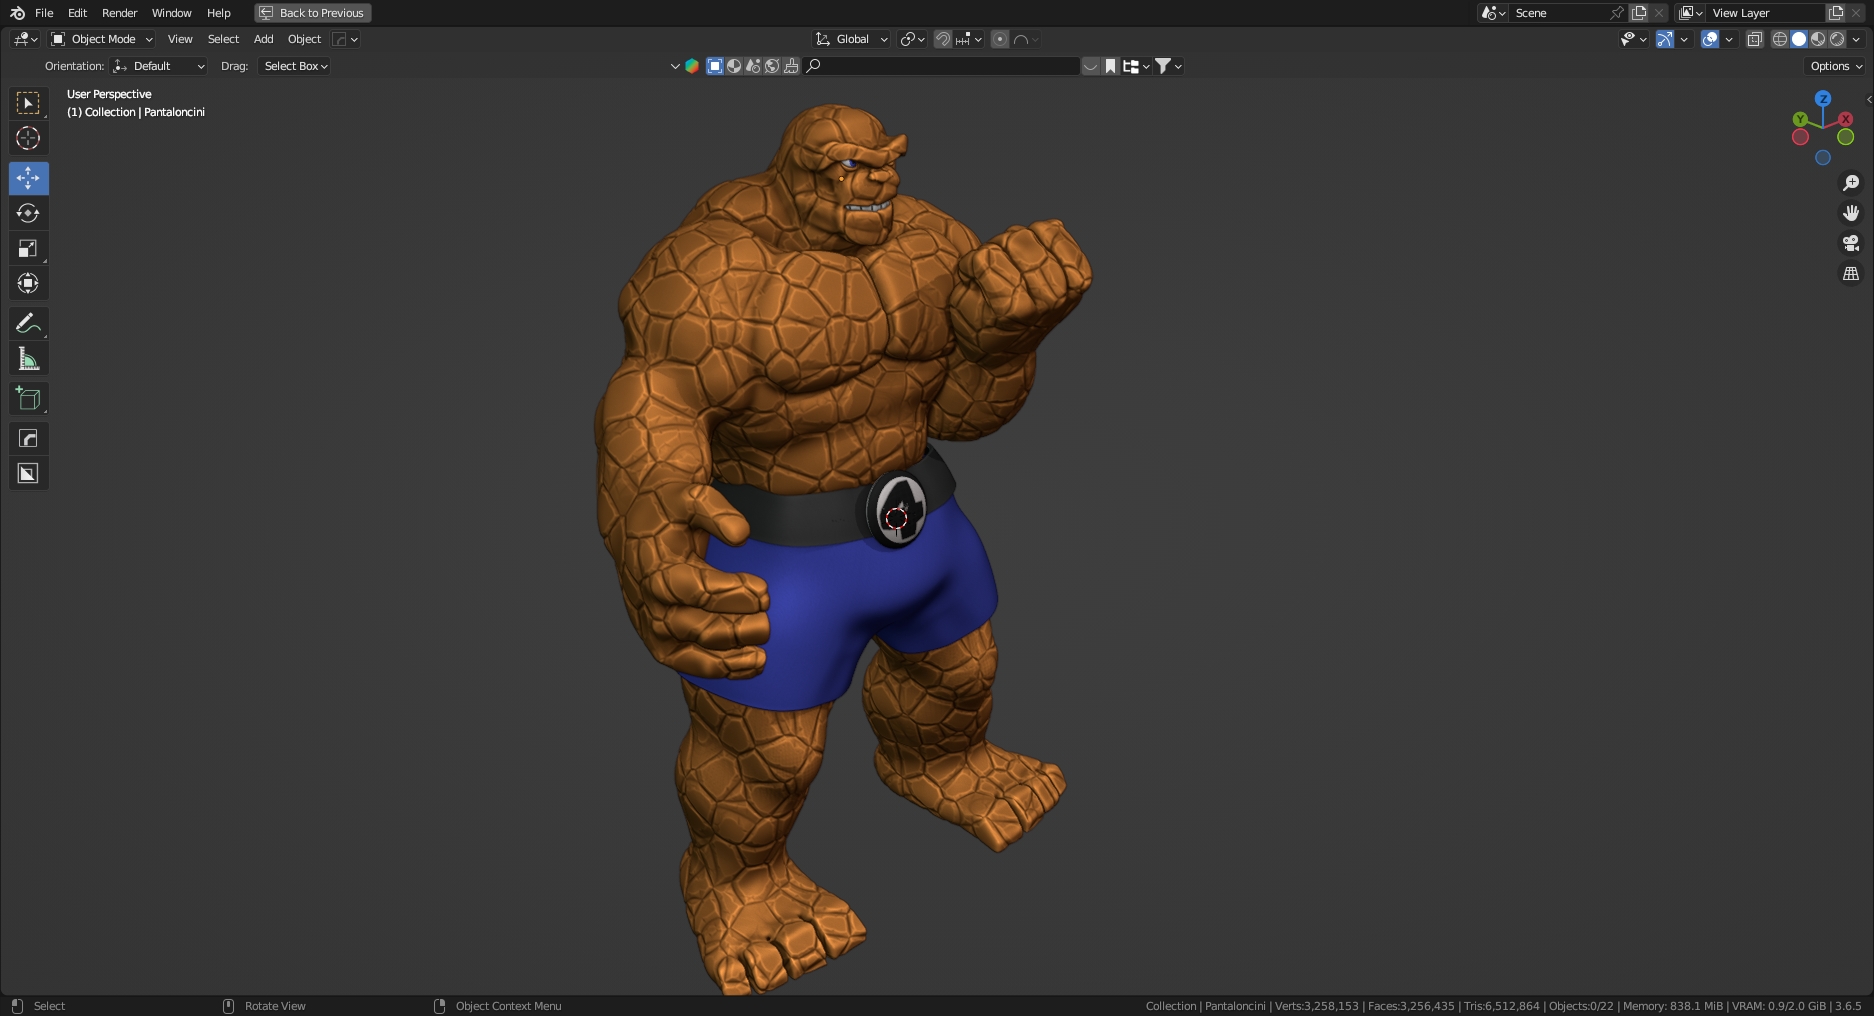The height and width of the screenshot is (1016, 1874).
Task: Open the Edit menu
Action: [77, 13]
